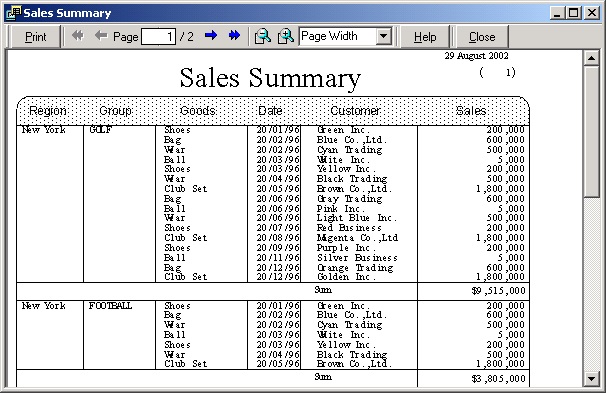Screen dimensions: 606x393
Task: Click the 20/09/96 date entry
Action: [x=278, y=248]
